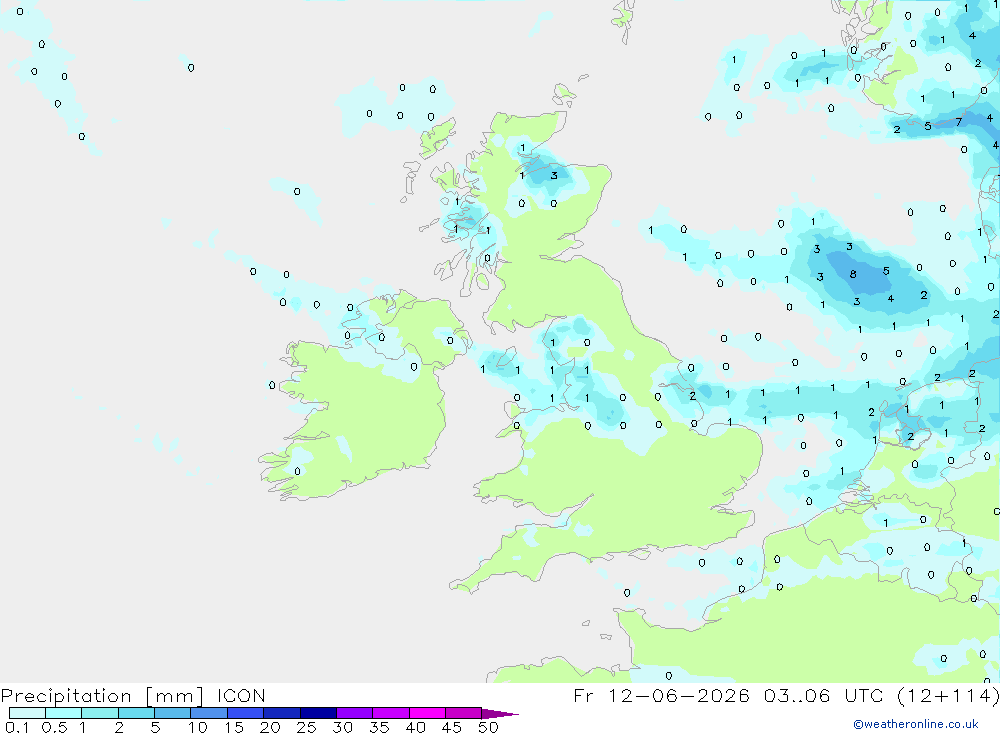Screen dimensions: 1000x733
Task: Click the '7' precipitation value near Norway
Action: pos(959,122)
